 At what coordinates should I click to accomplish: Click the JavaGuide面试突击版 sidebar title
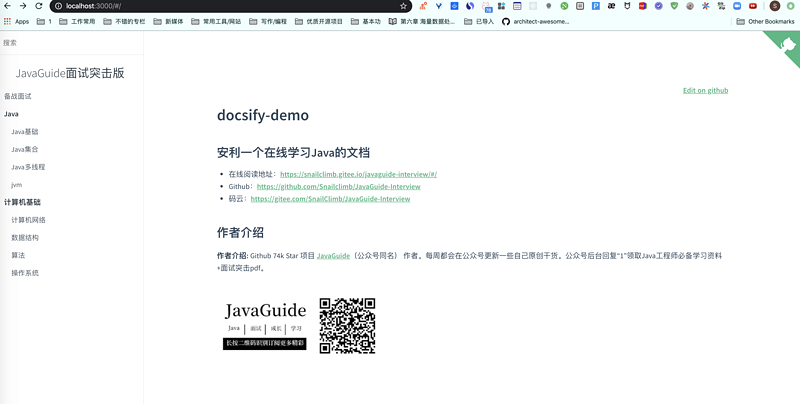(70, 73)
